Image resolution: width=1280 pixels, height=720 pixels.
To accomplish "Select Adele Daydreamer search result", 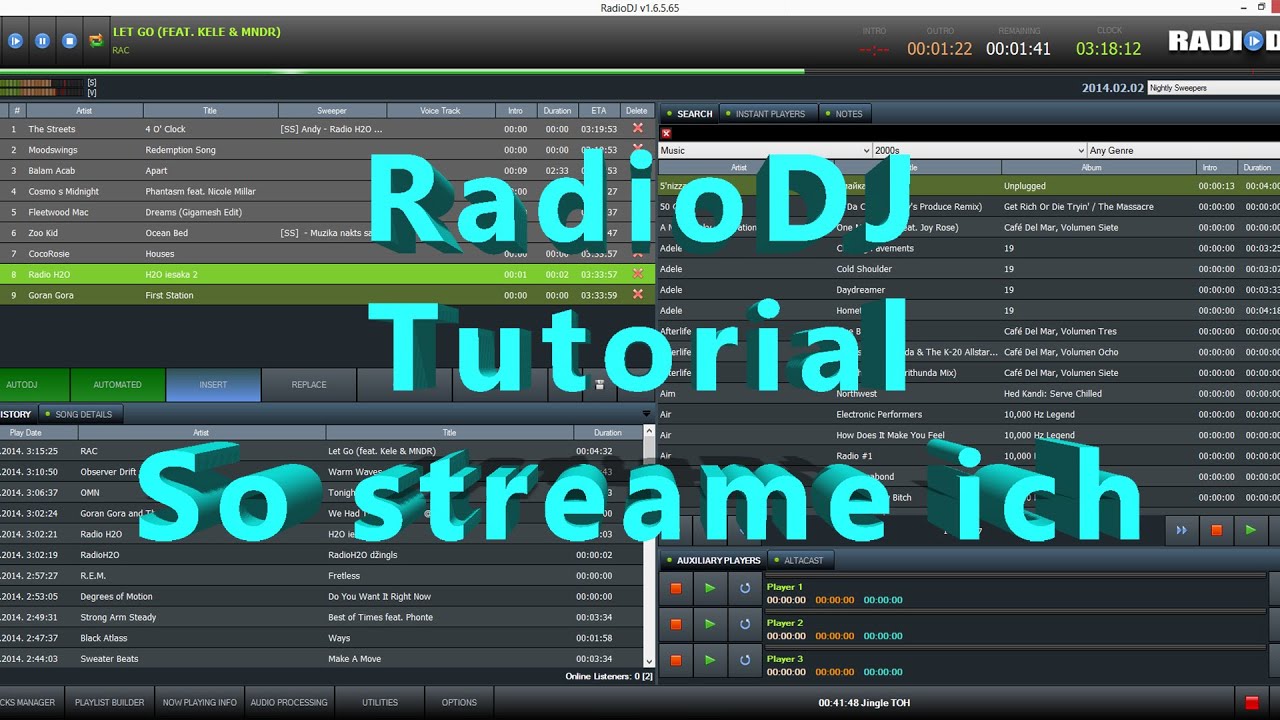I will tap(968, 290).
